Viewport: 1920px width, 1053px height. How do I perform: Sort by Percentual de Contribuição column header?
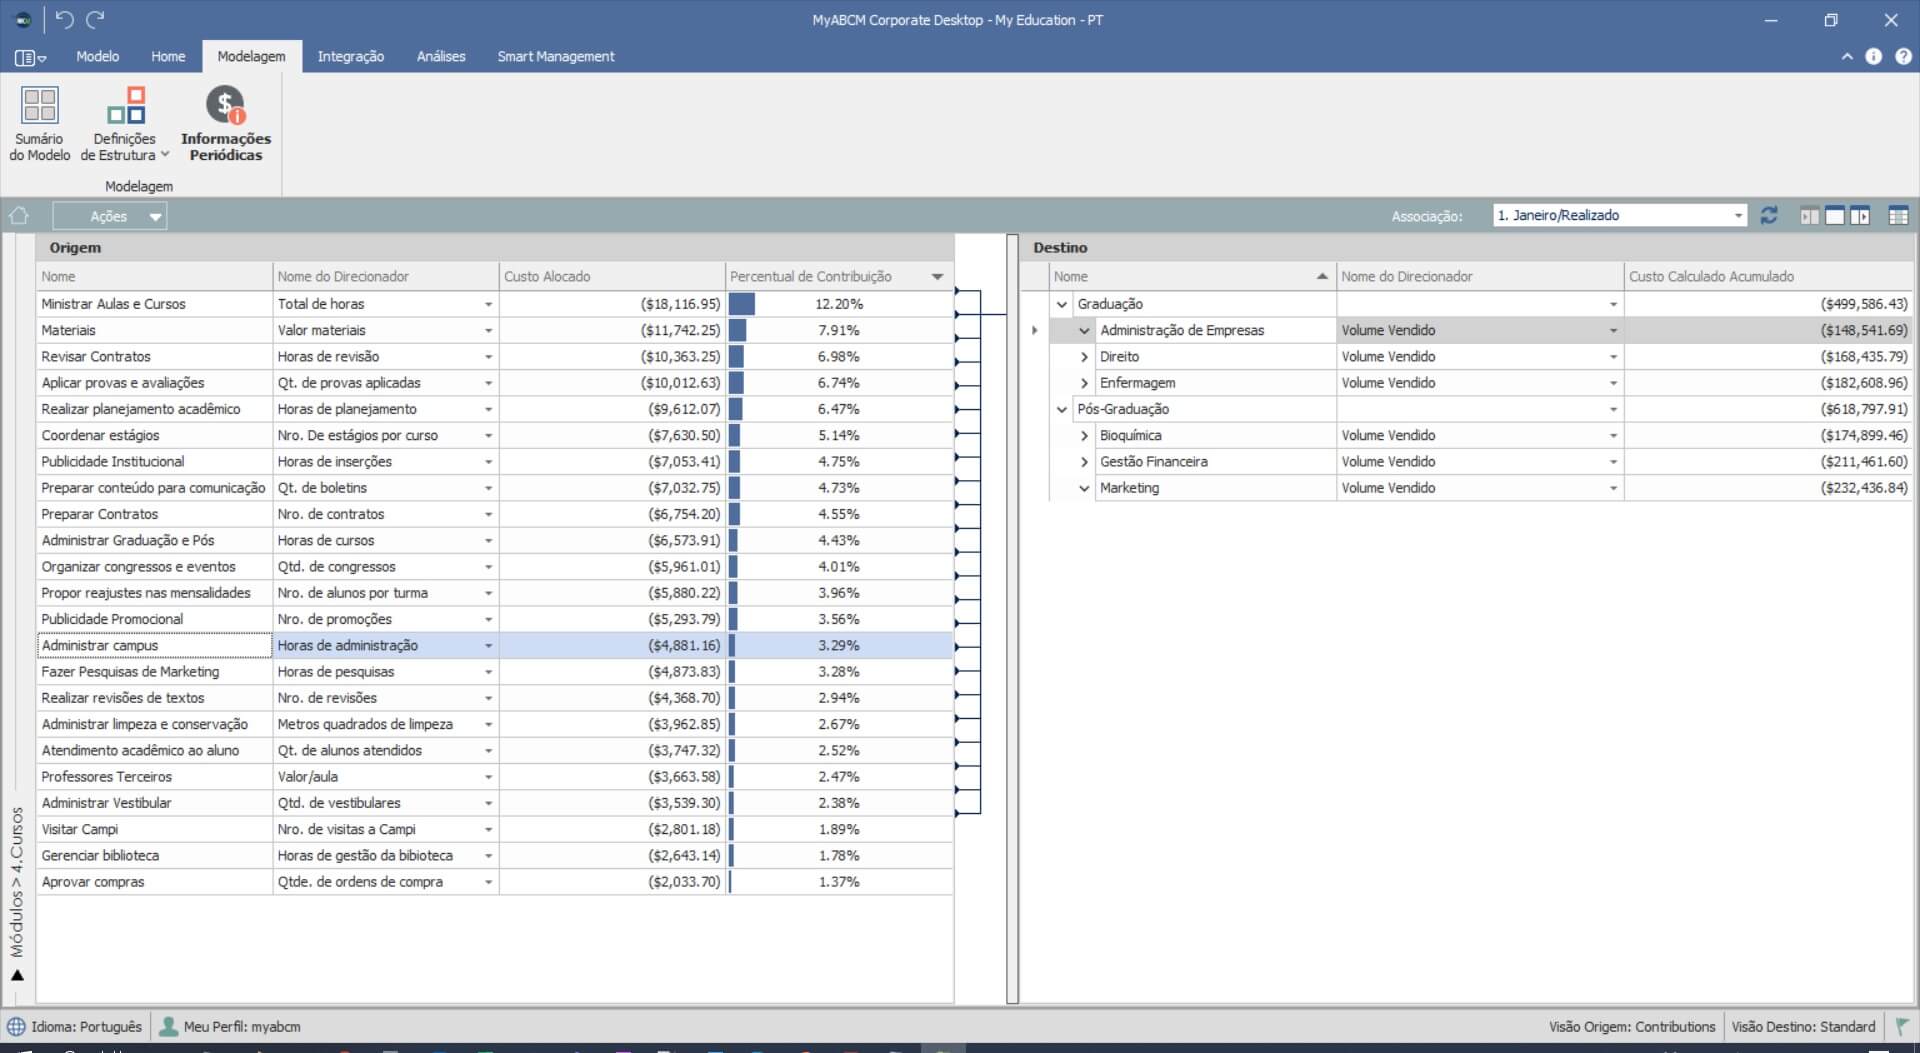click(838, 276)
